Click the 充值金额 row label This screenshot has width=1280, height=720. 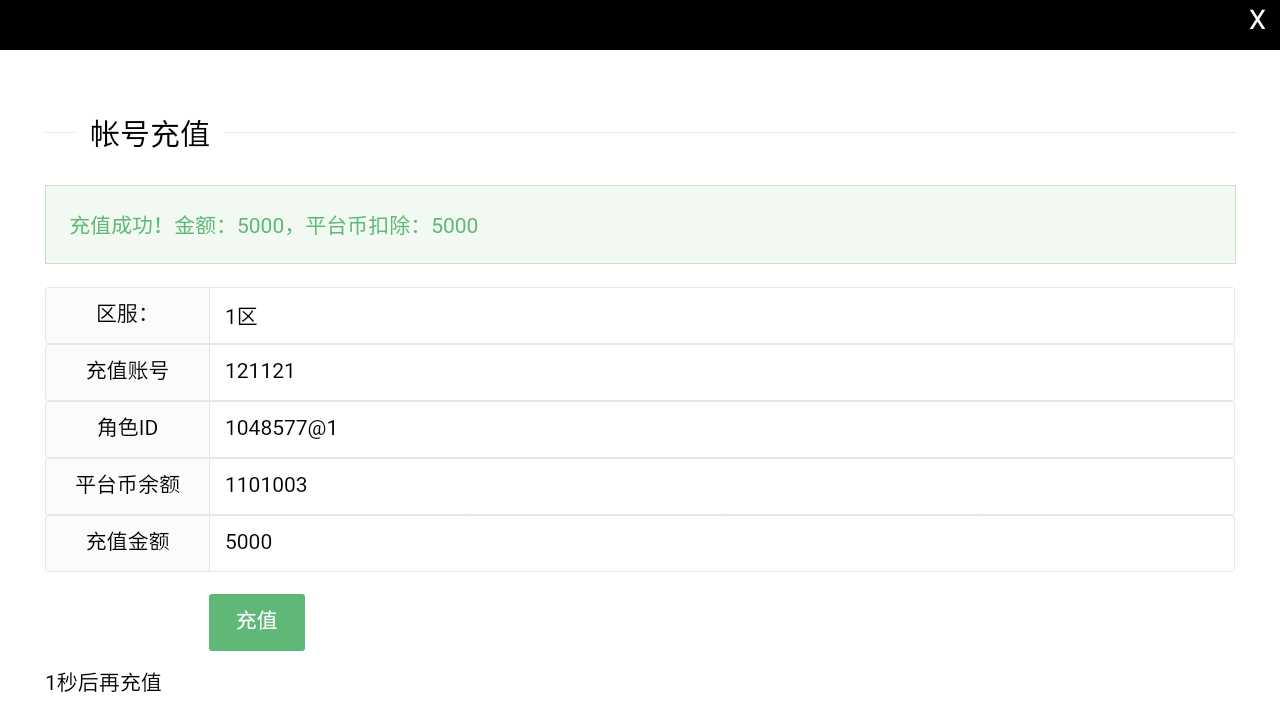(x=127, y=543)
